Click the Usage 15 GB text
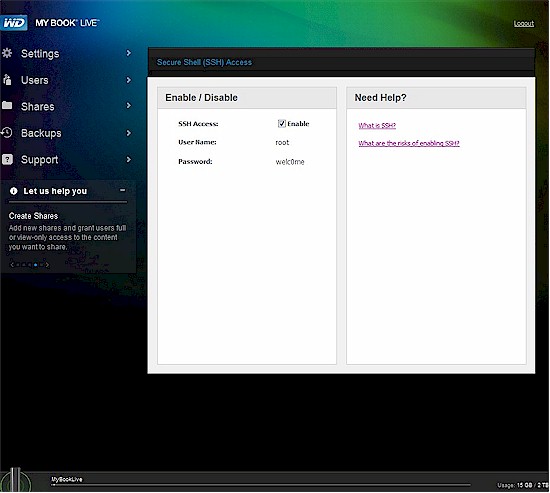 coord(523,485)
